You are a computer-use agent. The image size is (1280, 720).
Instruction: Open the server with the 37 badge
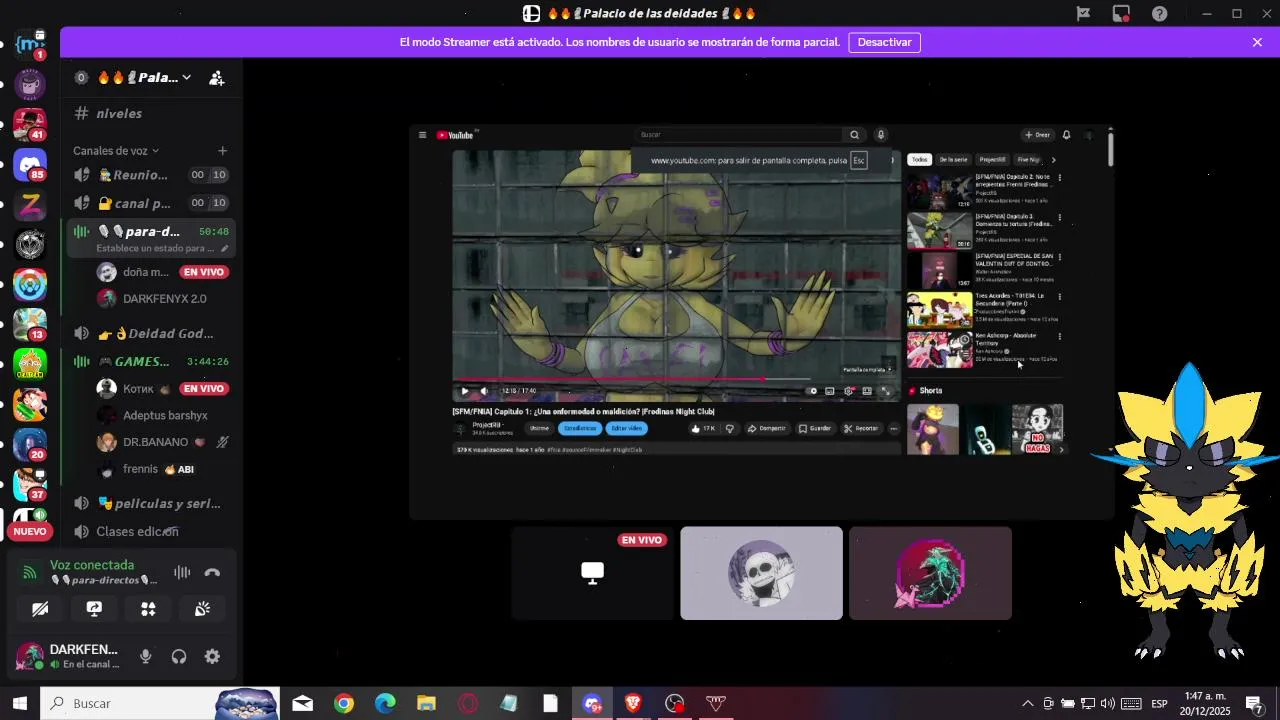30,485
